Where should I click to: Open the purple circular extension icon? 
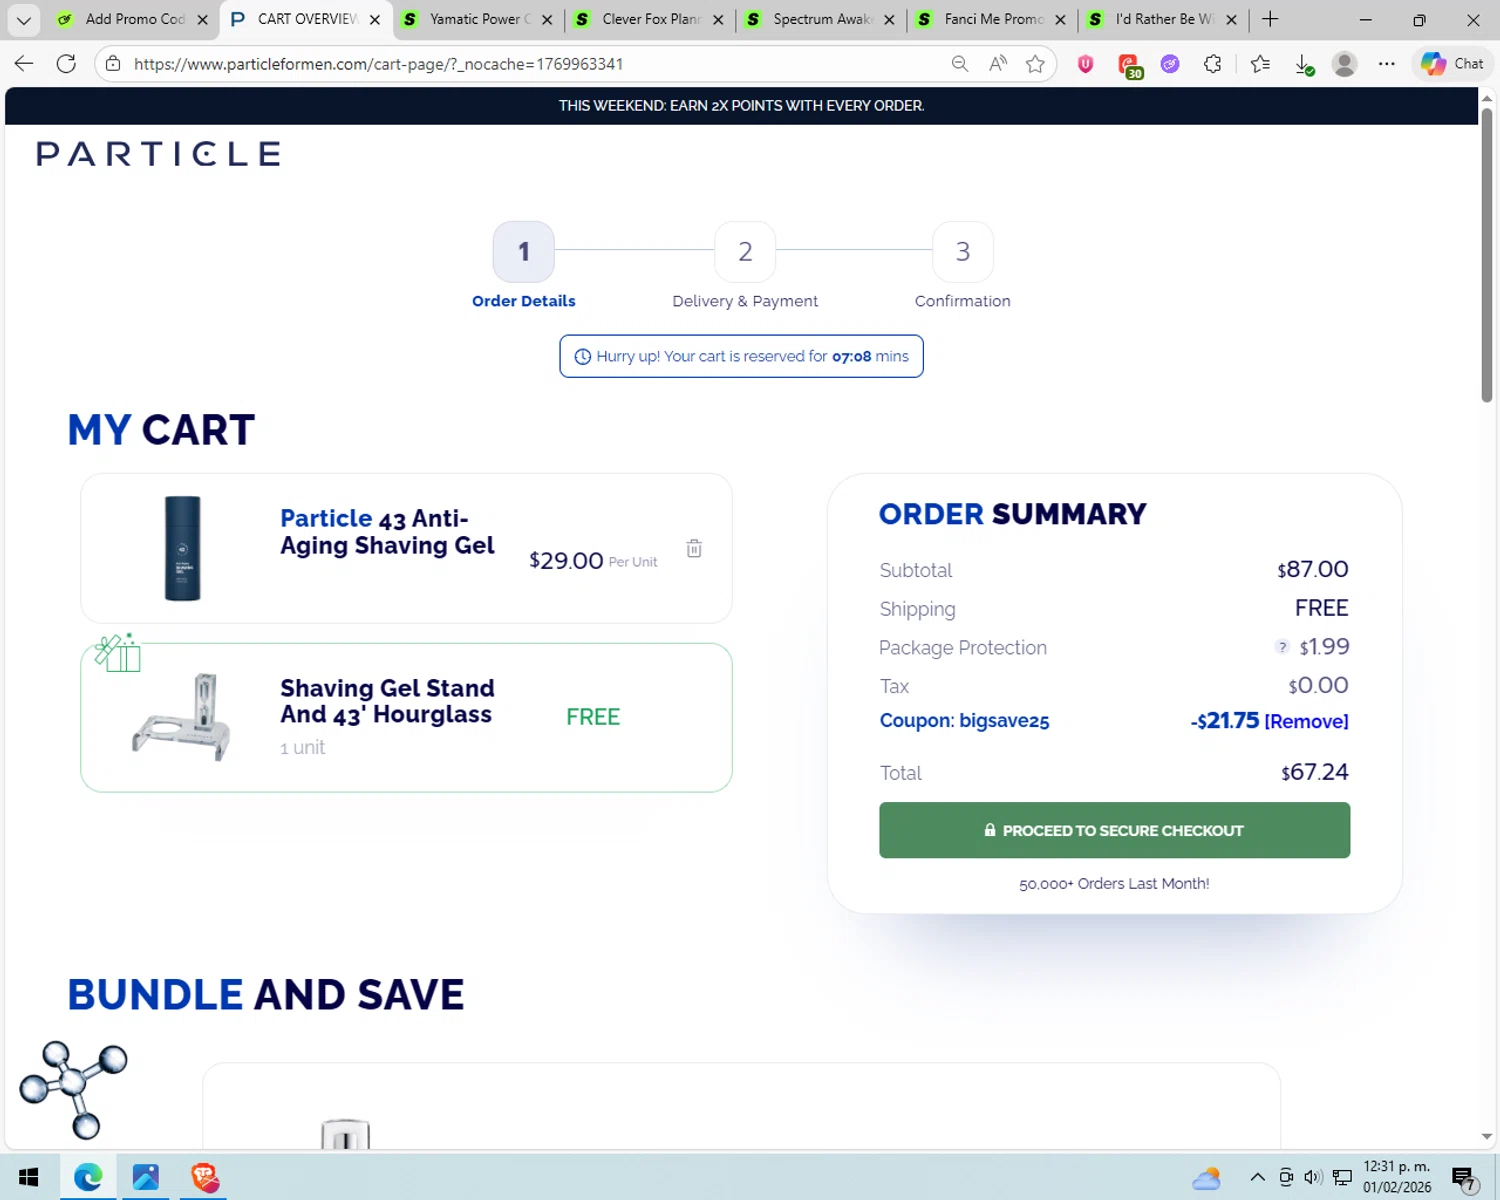[1170, 64]
